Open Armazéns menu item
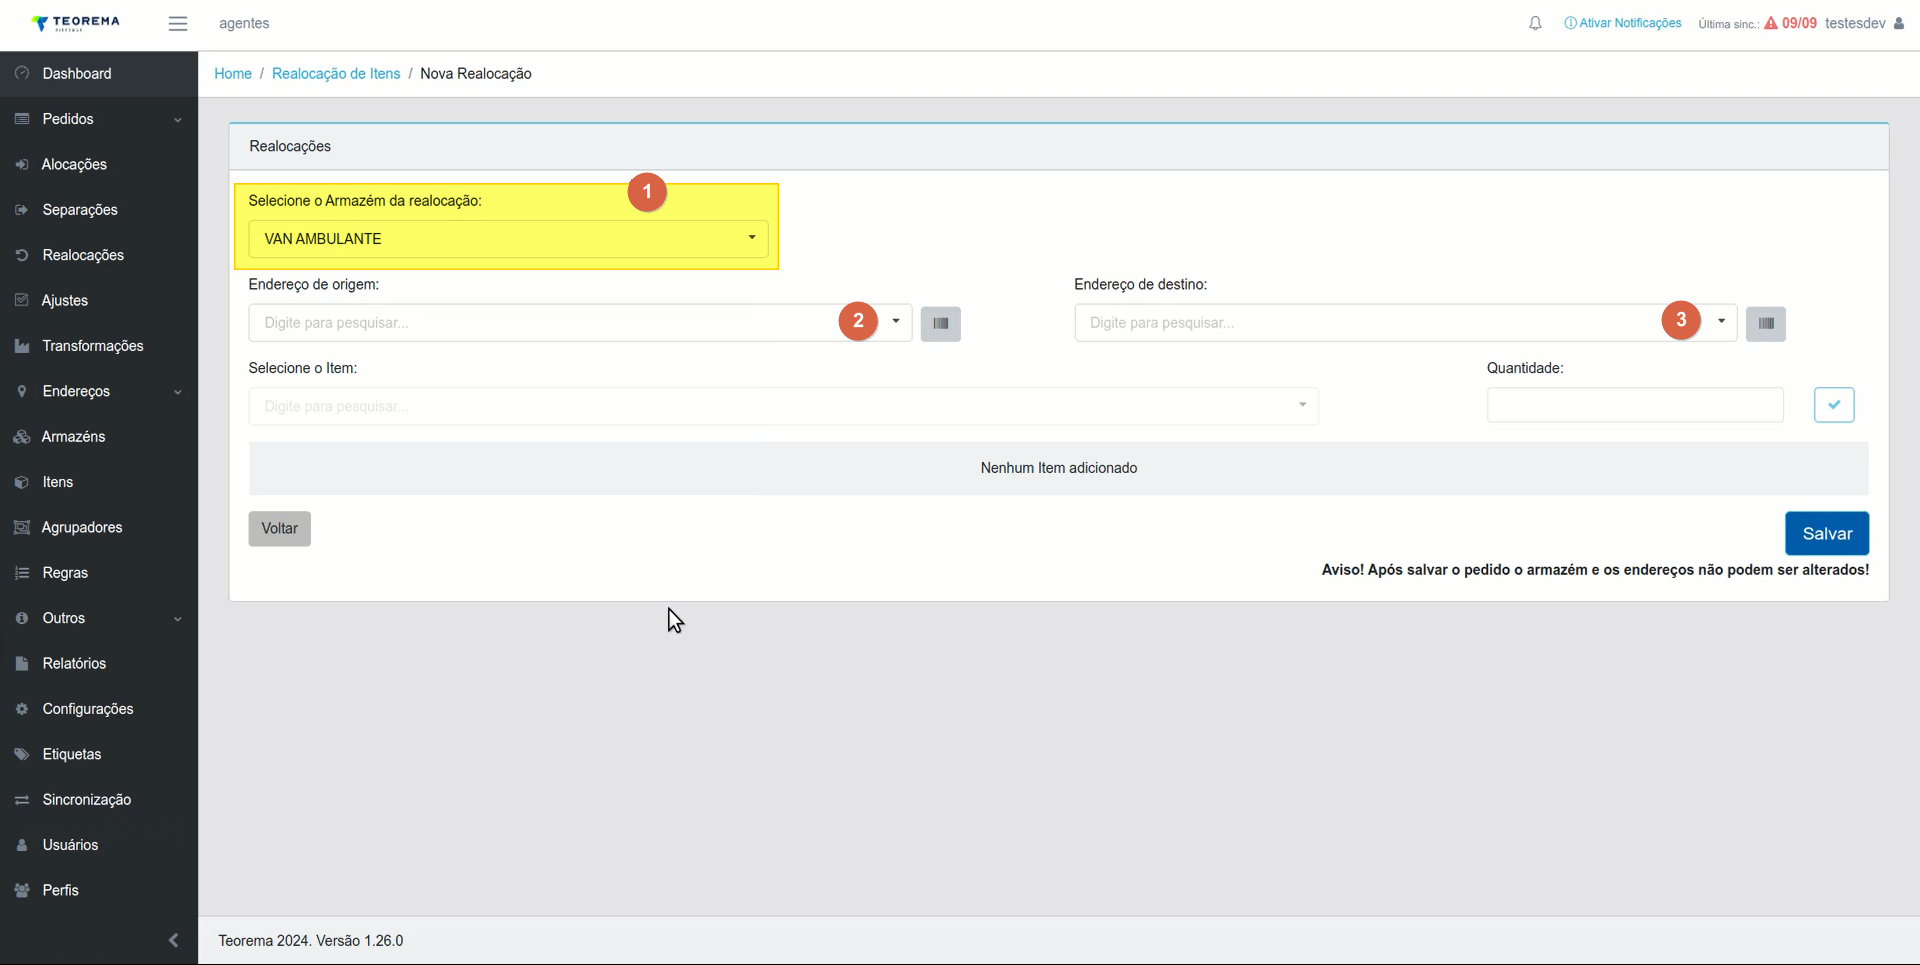1920x965 pixels. [x=99, y=437]
